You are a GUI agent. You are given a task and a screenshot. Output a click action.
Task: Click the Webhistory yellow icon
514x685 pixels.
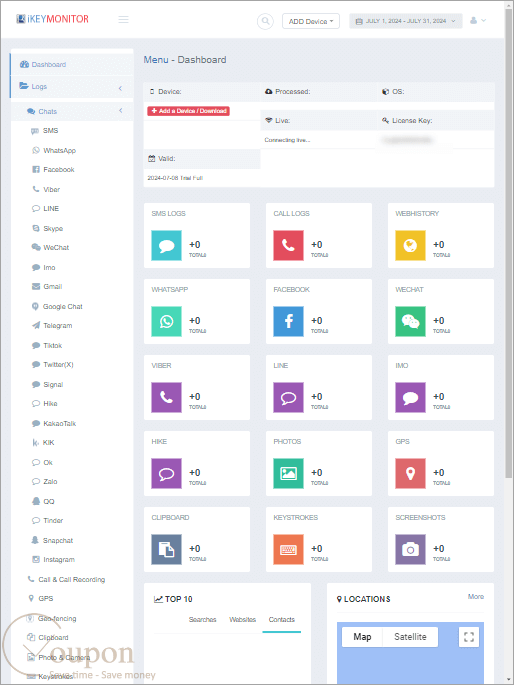point(410,246)
